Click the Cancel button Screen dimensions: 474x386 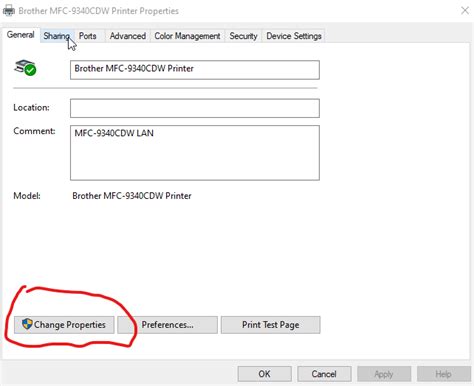[x=324, y=374]
